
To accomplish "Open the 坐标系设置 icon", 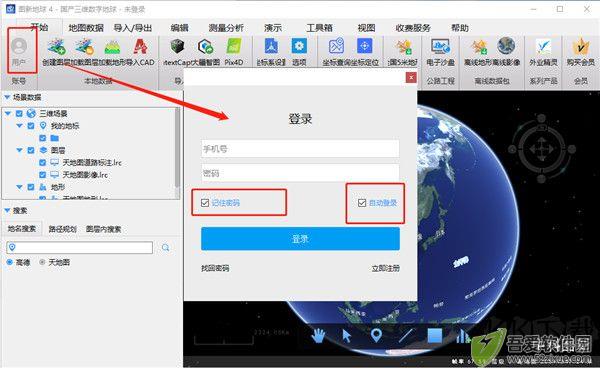I will click(271, 47).
